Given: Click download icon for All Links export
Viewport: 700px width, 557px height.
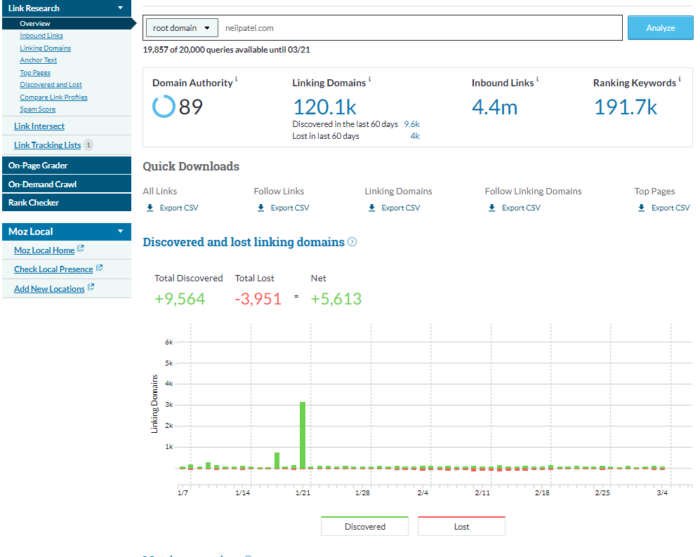Looking at the screenshot, I should point(149,208).
